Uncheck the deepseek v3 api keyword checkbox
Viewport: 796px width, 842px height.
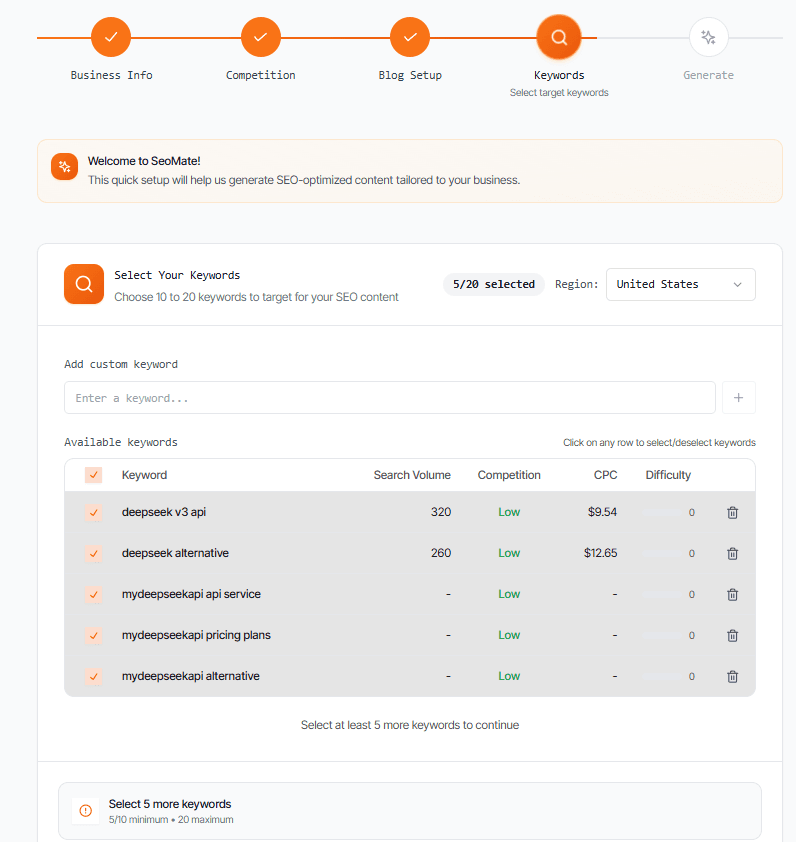93,512
